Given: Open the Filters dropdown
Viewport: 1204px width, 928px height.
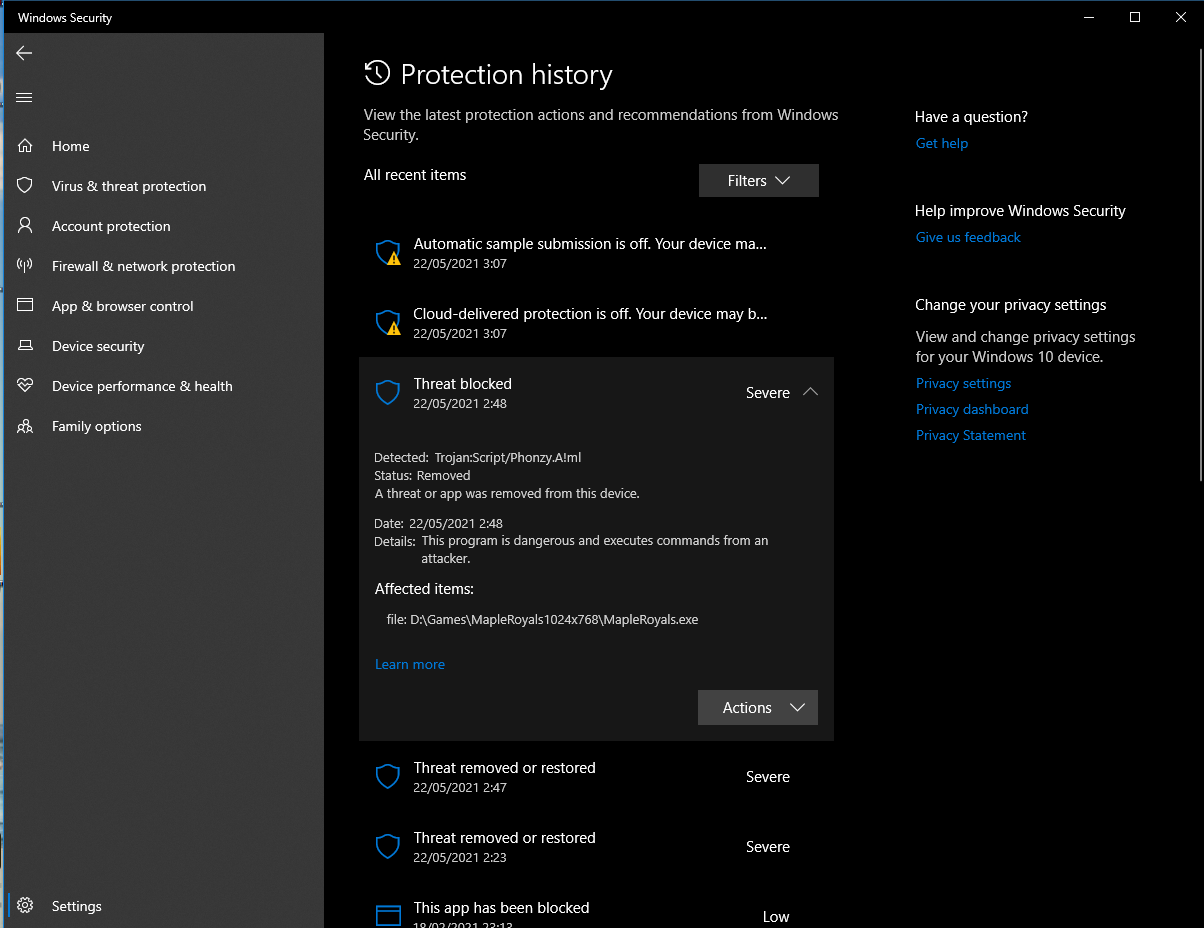Looking at the screenshot, I should point(758,181).
